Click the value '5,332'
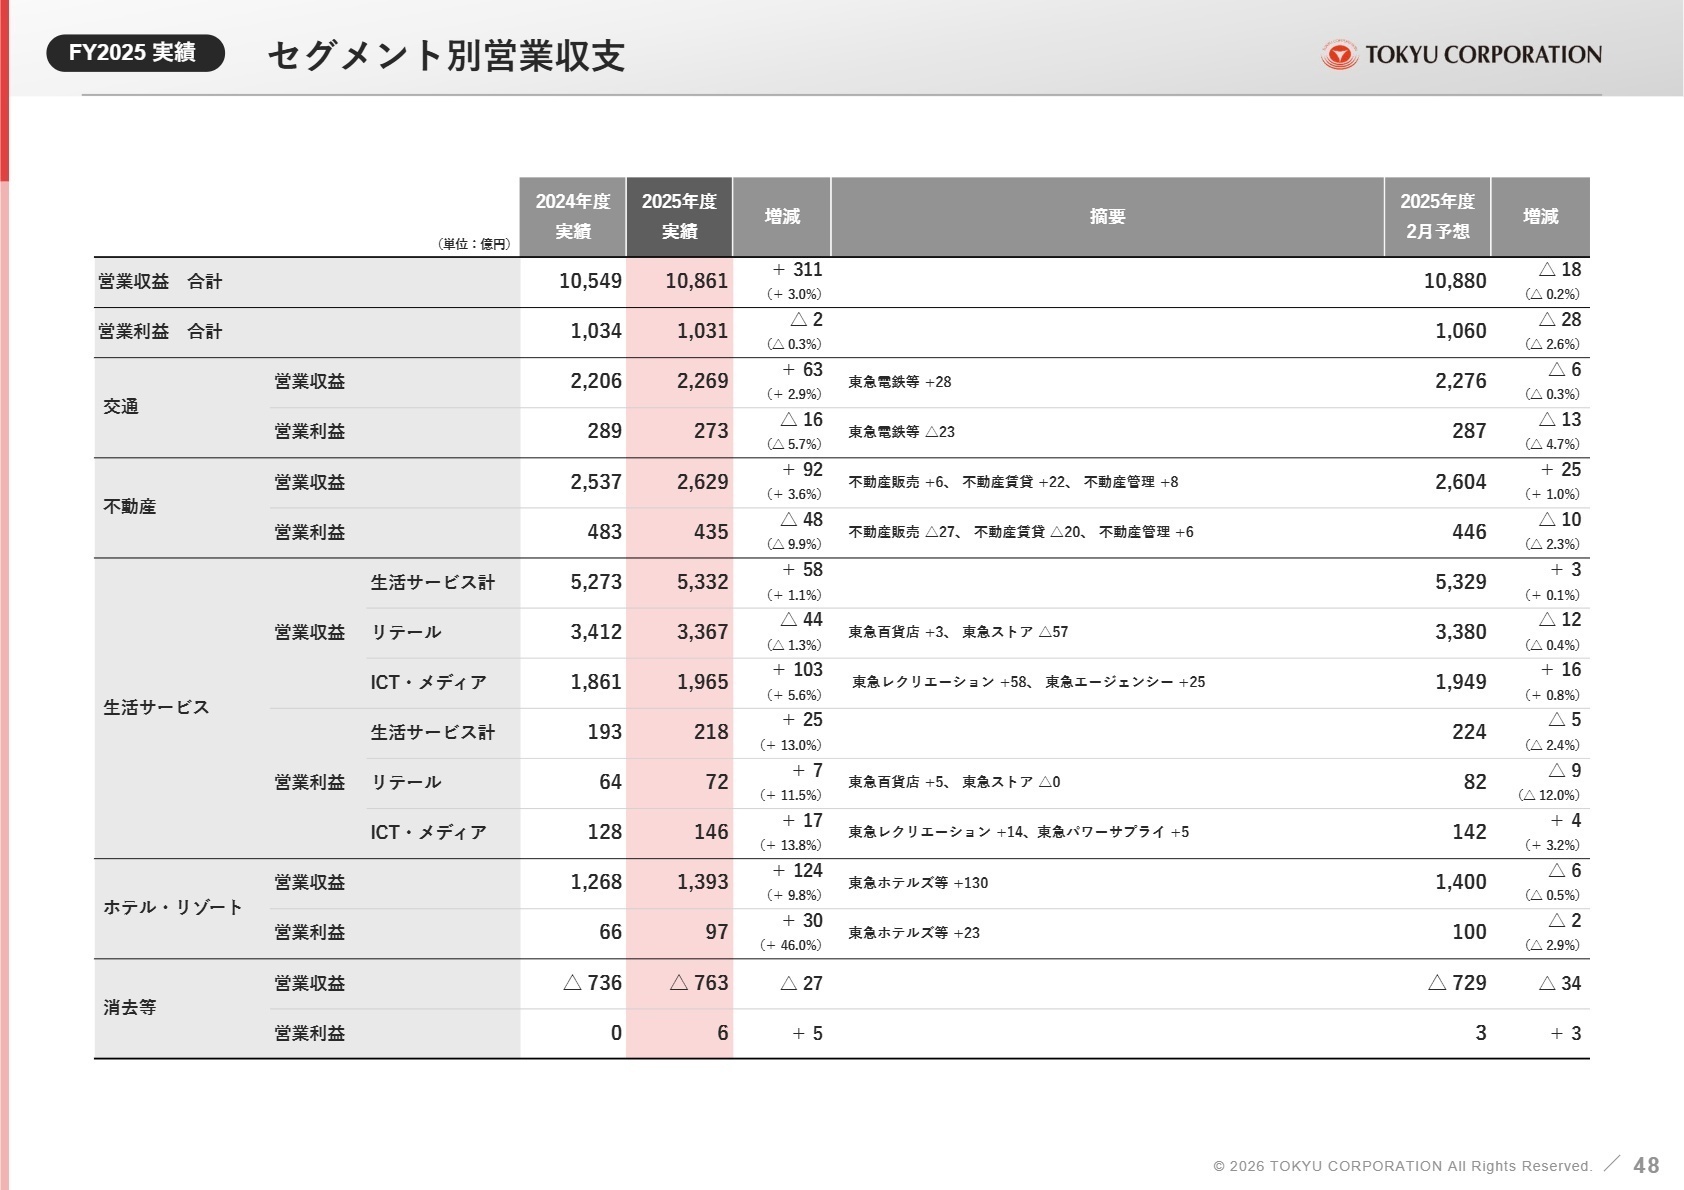 coord(702,582)
